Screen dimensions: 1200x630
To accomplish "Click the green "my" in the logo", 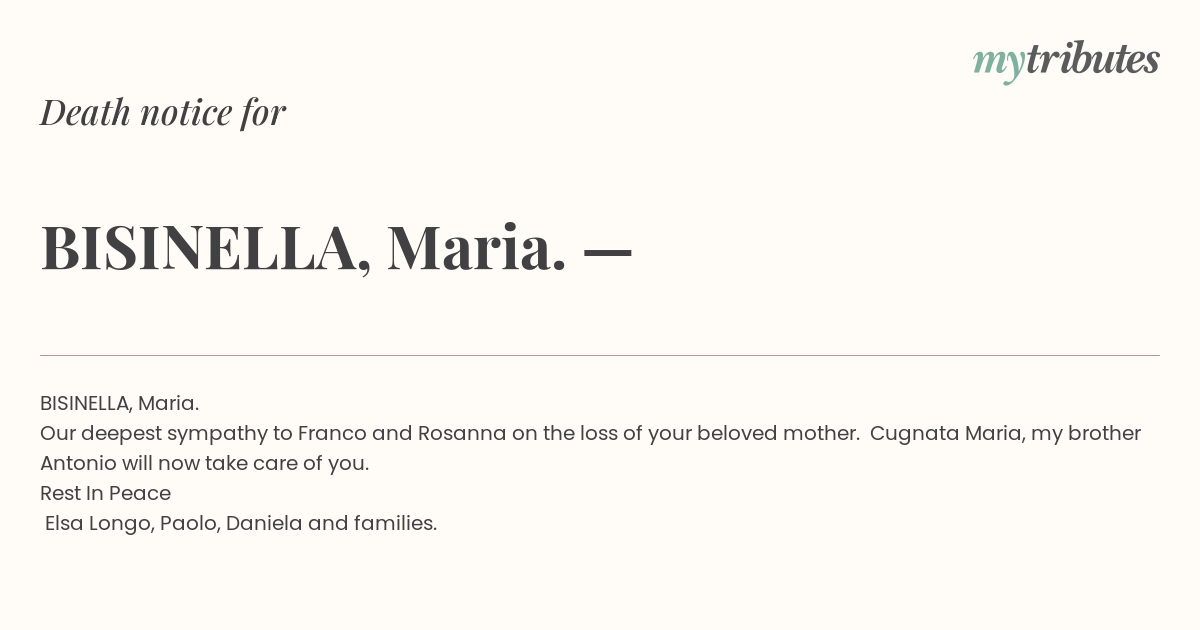I will (998, 65).
